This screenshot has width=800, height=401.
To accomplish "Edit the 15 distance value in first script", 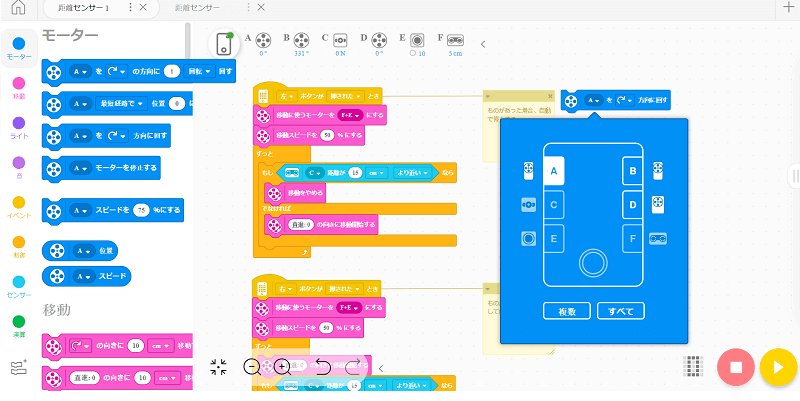I will tap(355, 173).
